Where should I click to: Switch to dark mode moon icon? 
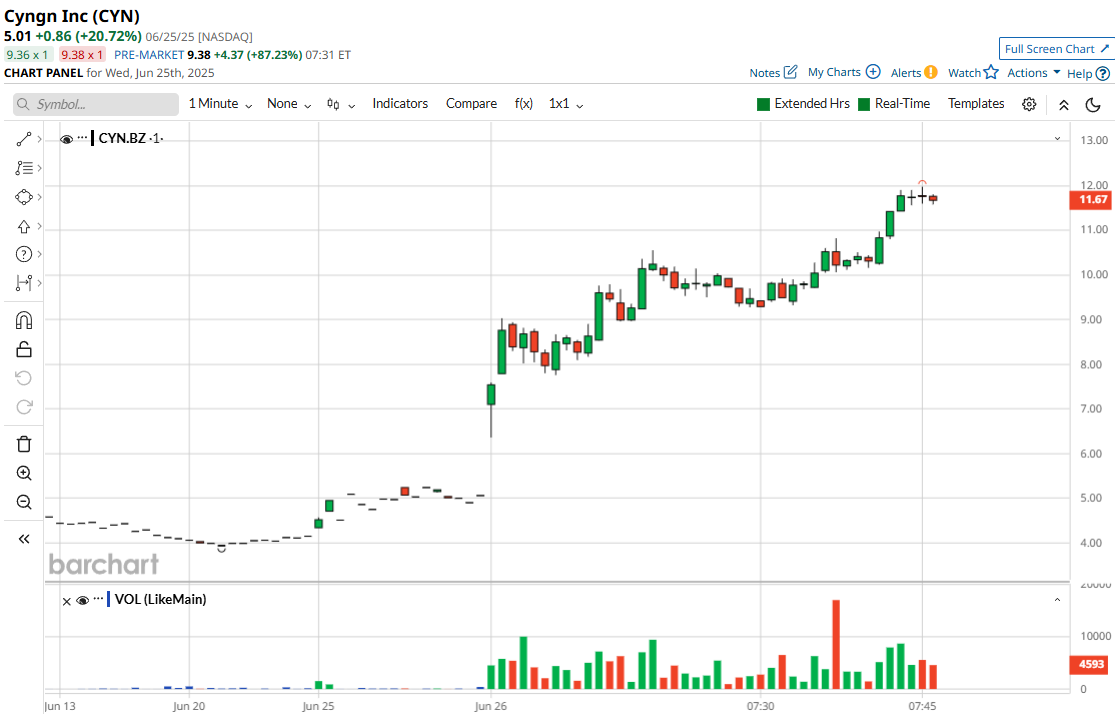1093,105
